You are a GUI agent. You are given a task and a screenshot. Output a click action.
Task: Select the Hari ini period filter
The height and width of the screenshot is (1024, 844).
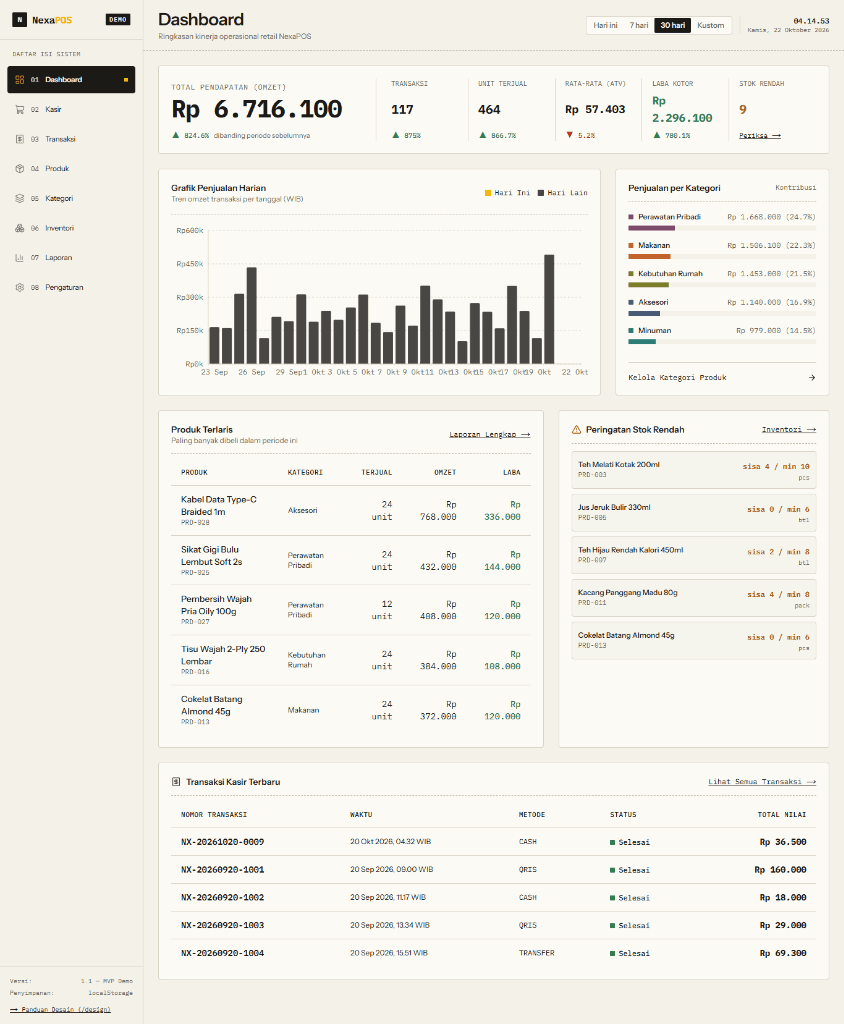click(605, 25)
